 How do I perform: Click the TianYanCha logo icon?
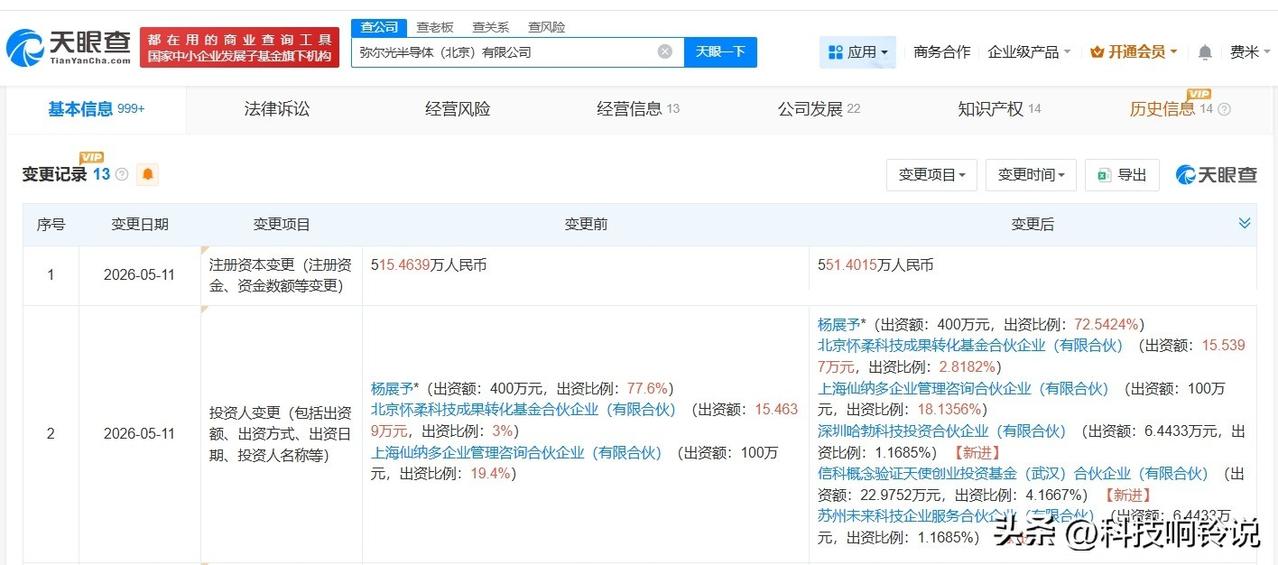pos(68,46)
